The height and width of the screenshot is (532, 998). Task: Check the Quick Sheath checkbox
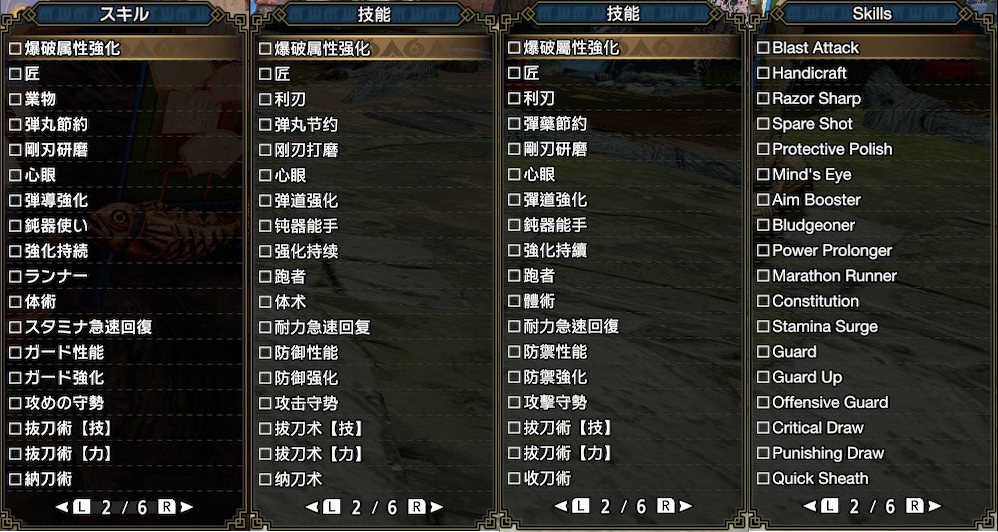(763, 479)
